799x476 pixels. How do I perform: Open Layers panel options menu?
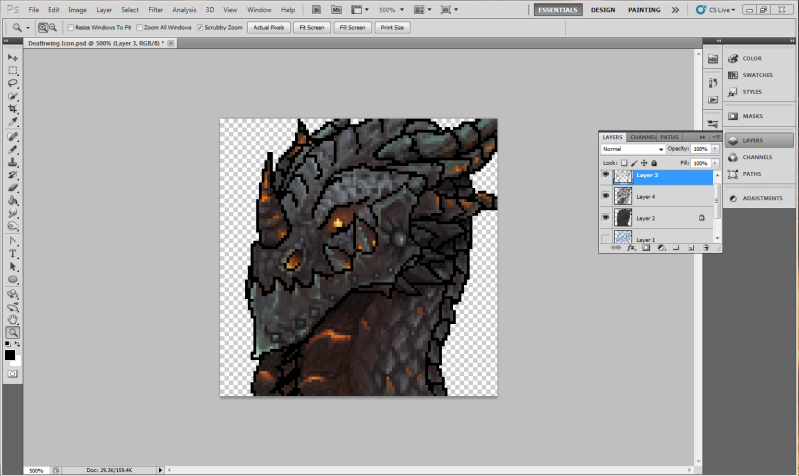[x=717, y=137]
